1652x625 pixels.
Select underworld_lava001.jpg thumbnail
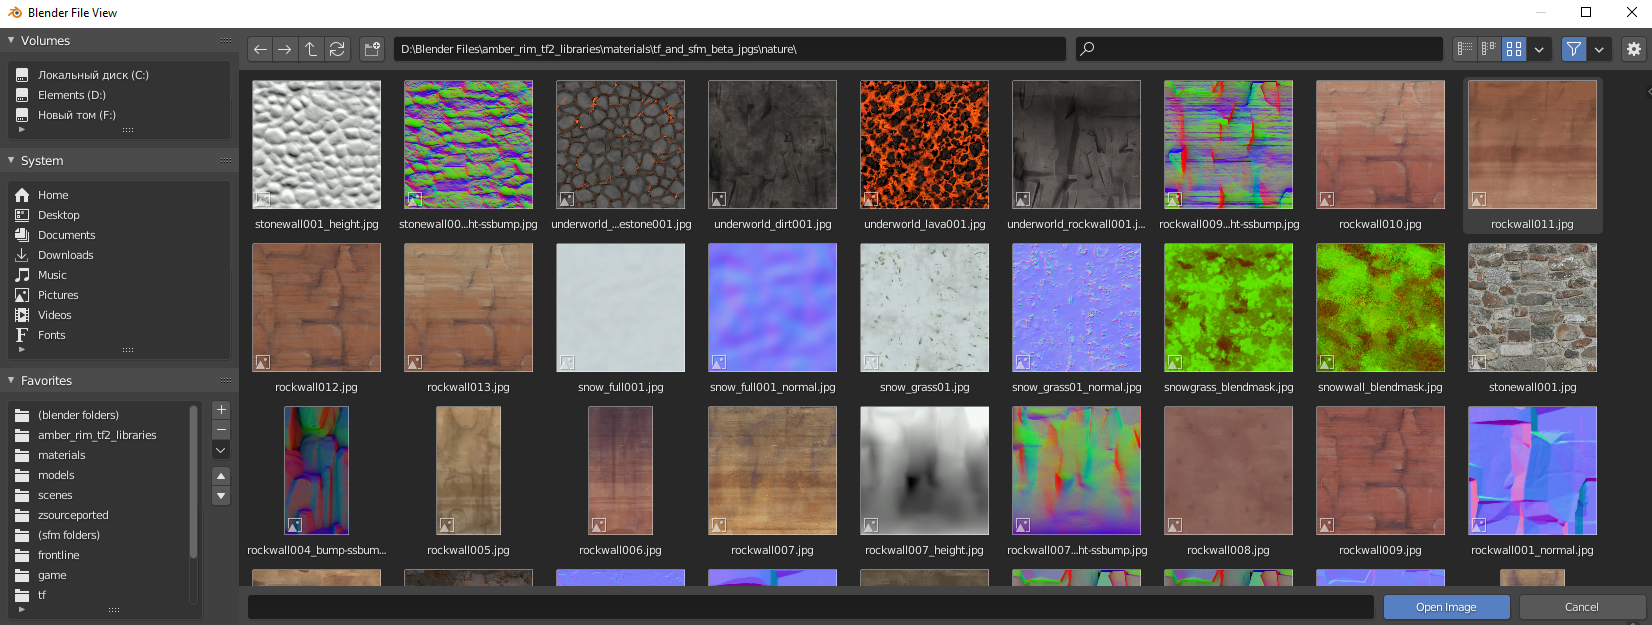point(925,145)
